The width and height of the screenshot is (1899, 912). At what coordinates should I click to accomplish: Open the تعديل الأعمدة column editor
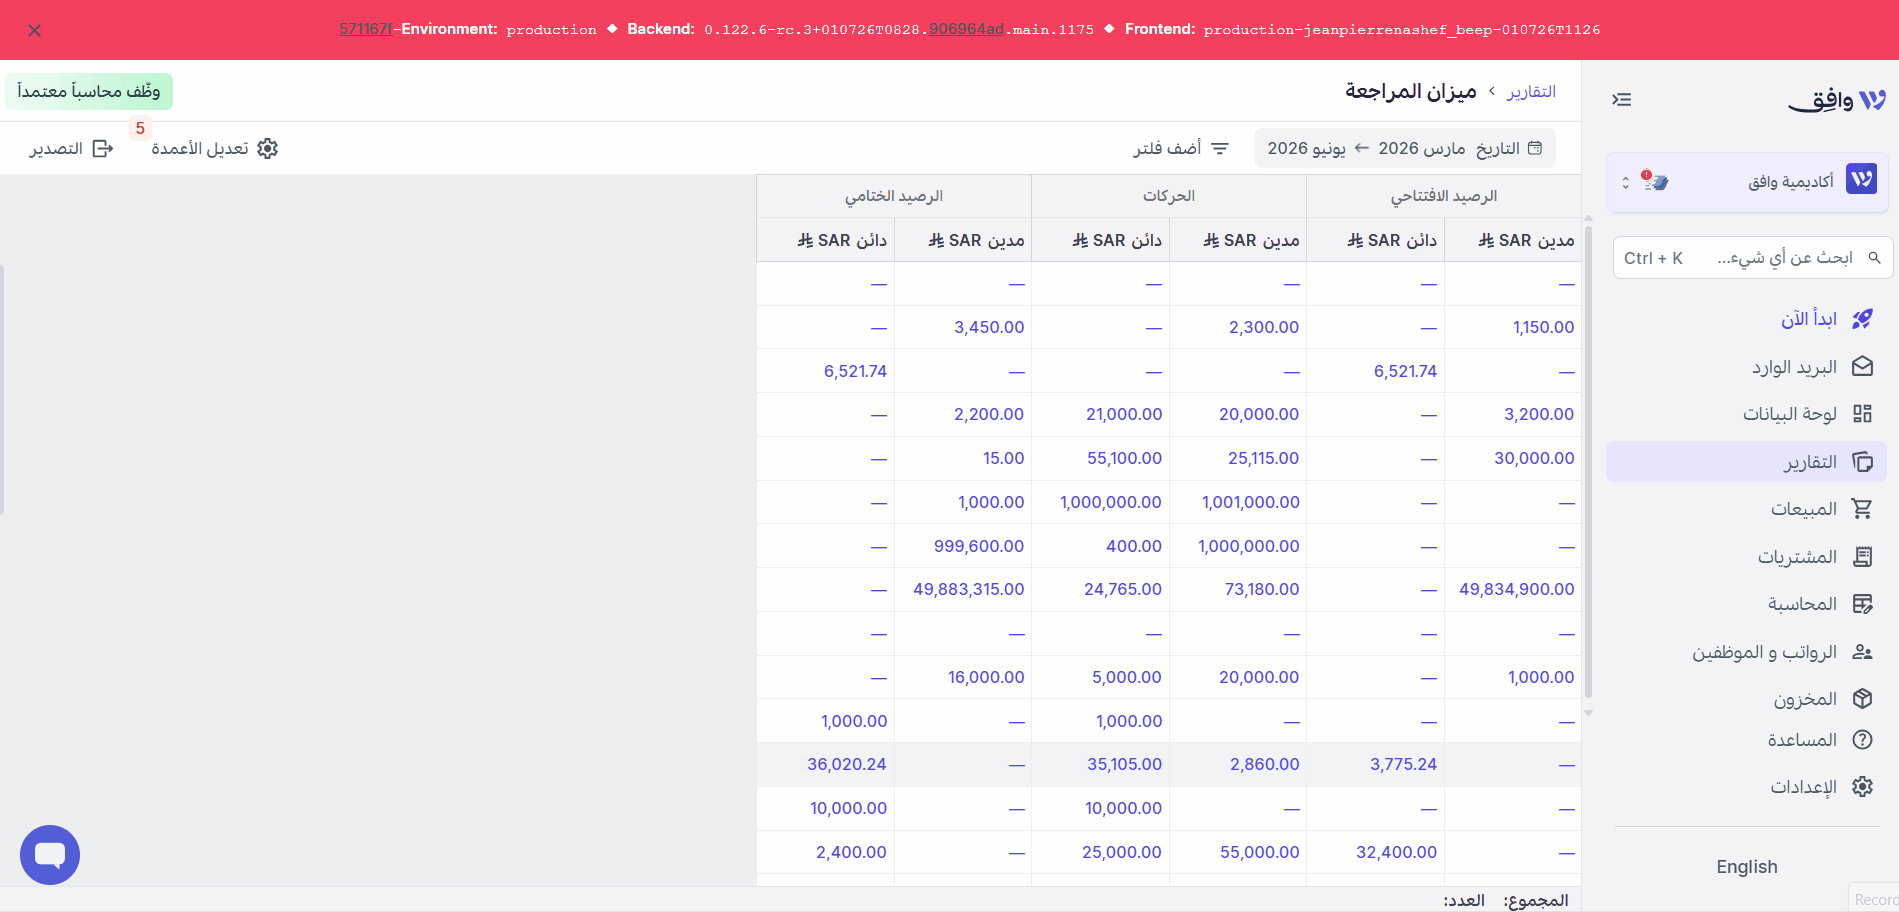[x=214, y=148]
